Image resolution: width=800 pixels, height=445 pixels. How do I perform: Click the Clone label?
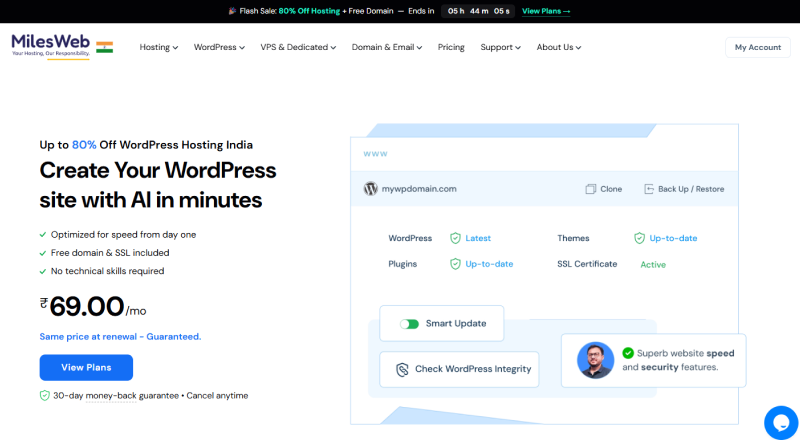(611, 189)
